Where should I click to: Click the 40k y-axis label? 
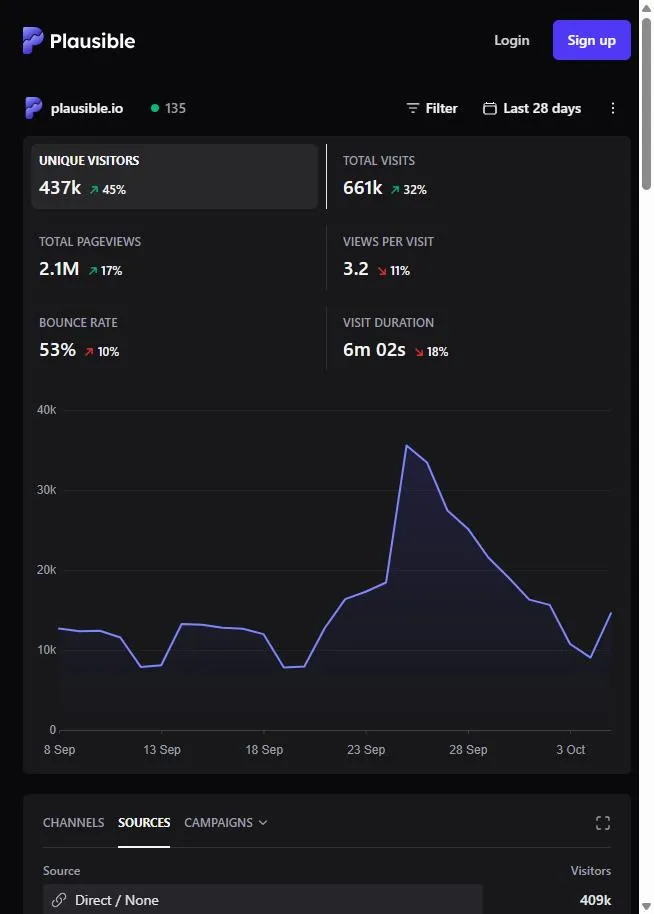[x=47, y=410]
